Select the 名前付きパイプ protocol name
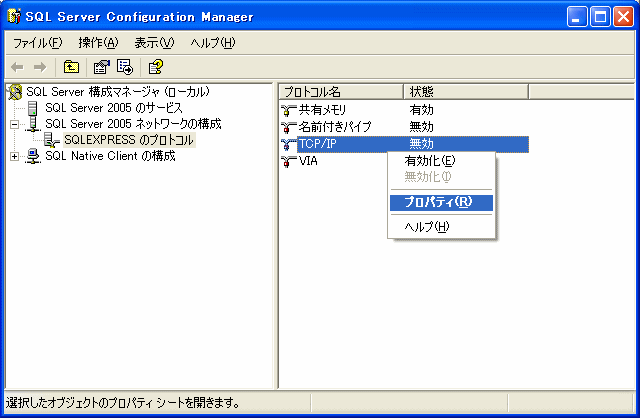 click(x=335, y=127)
